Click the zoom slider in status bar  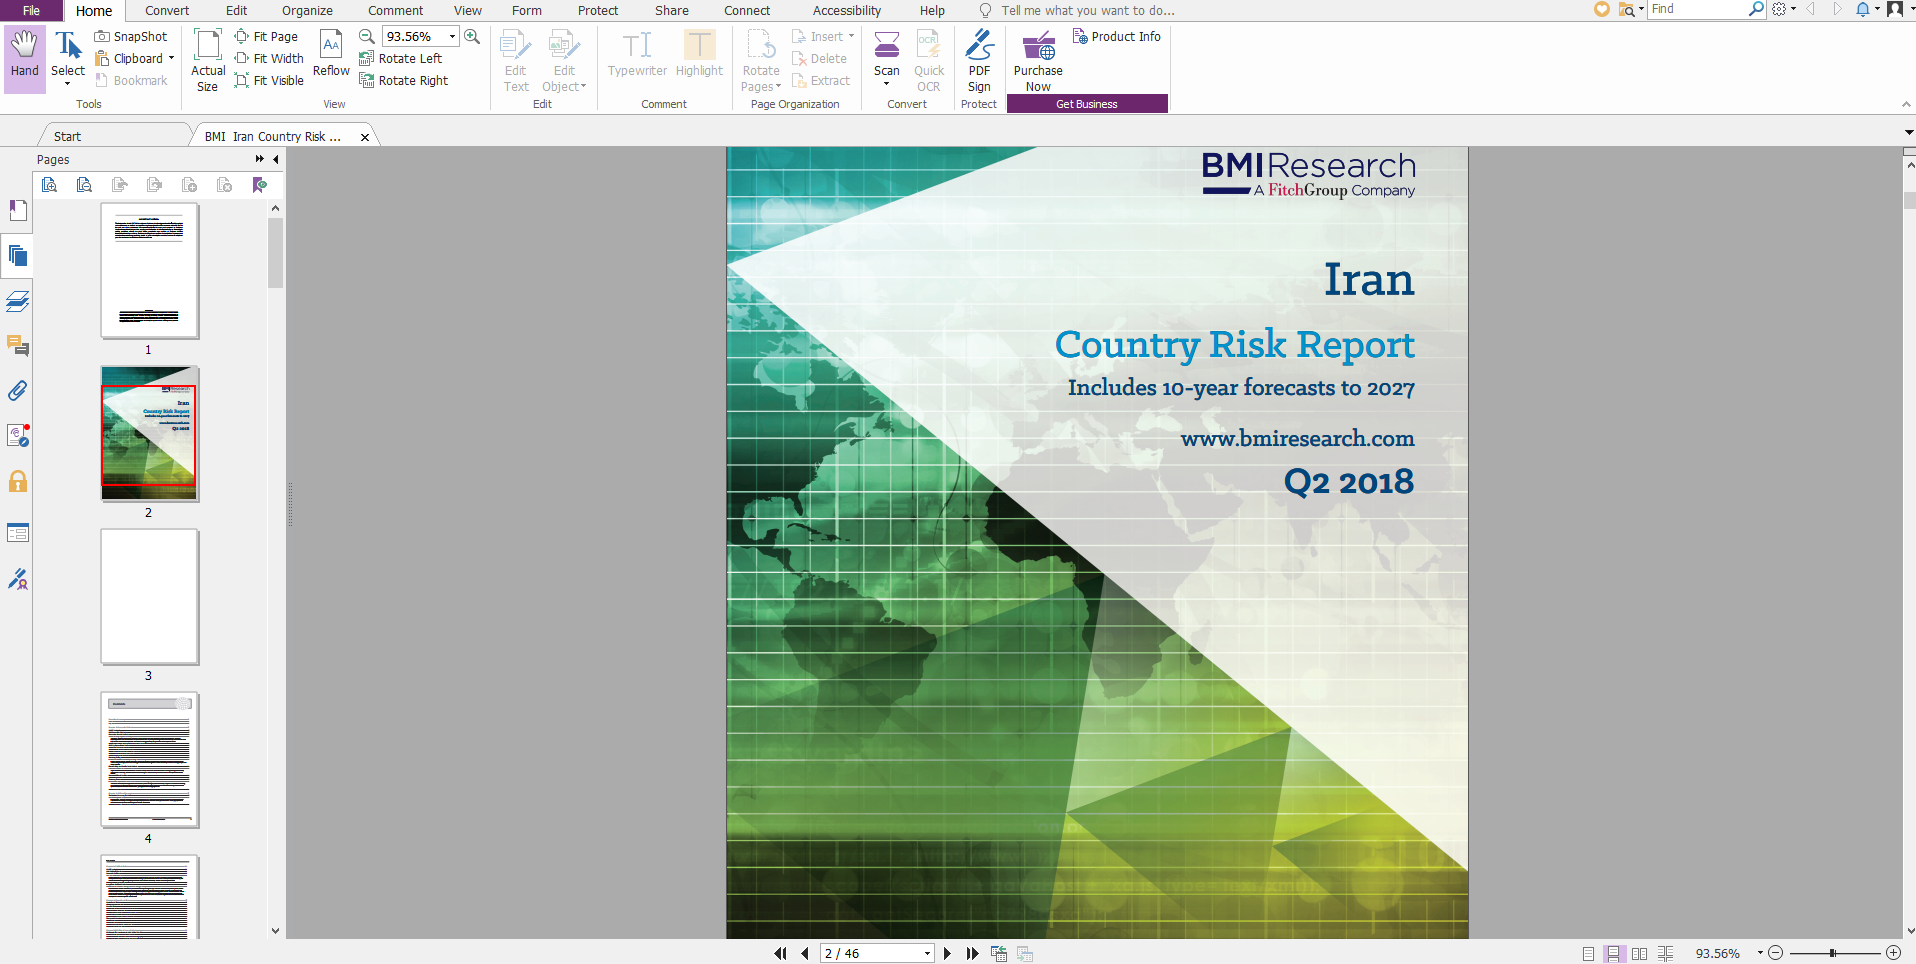(1833, 954)
